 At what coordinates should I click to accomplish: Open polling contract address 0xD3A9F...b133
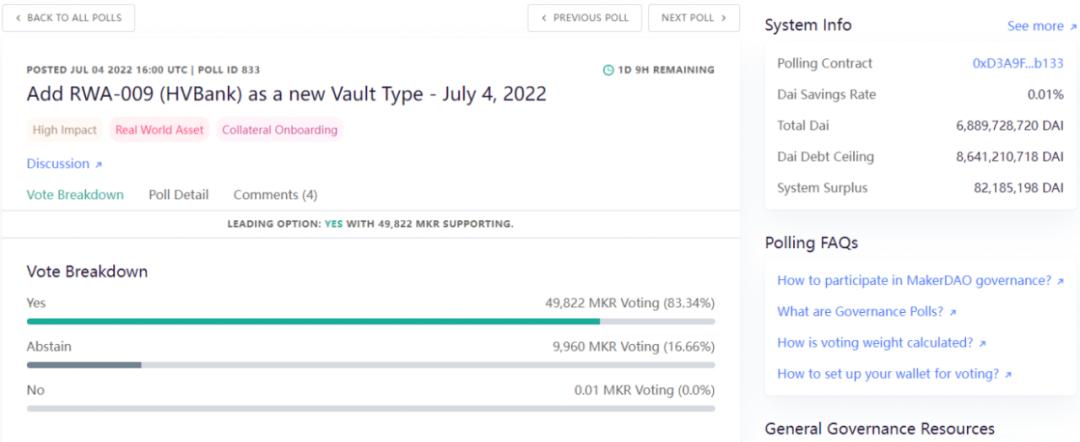[x=1017, y=63]
